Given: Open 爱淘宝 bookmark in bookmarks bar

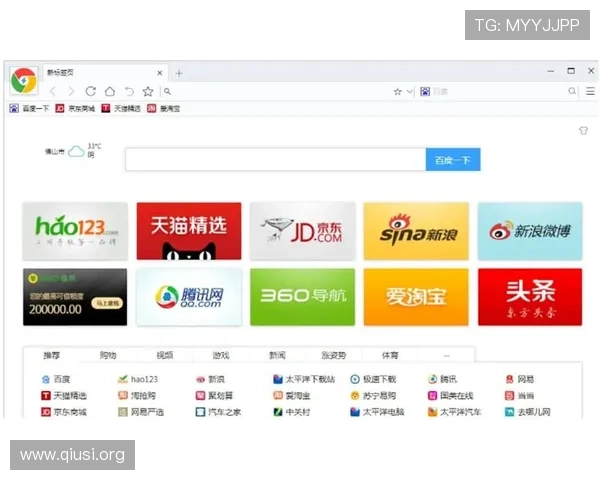Looking at the screenshot, I should pyautogui.click(x=164, y=109).
